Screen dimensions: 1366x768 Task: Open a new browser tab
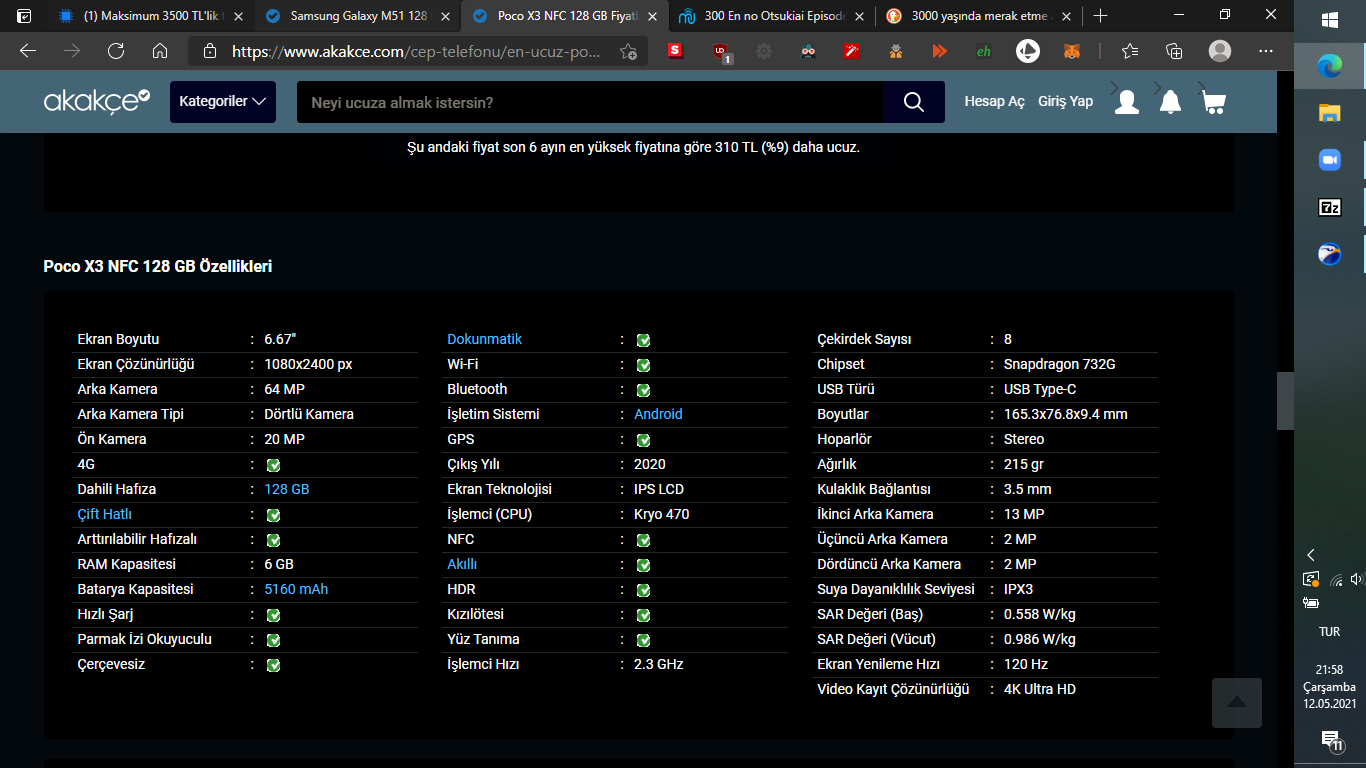(x=1100, y=16)
